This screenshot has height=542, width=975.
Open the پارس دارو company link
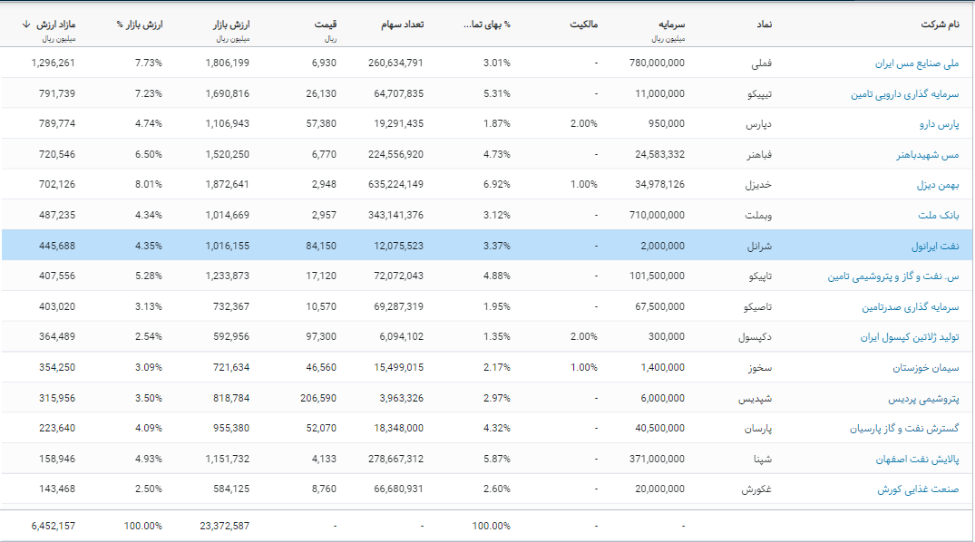[935, 124]
